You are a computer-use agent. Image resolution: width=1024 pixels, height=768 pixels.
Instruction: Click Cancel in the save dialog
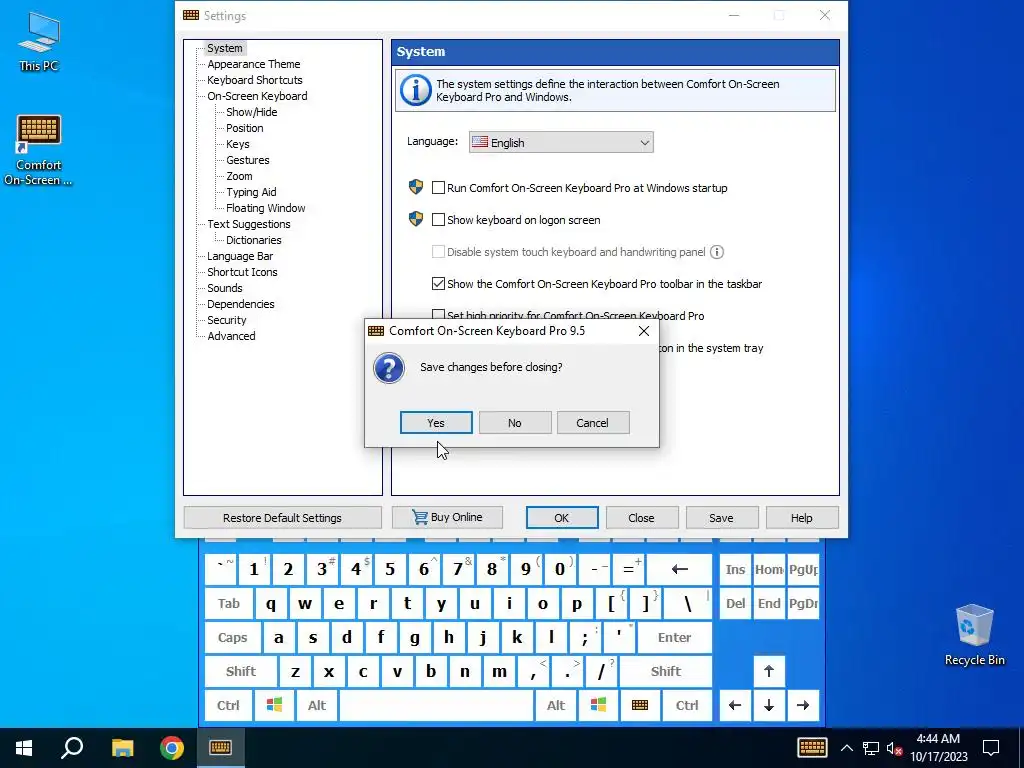click(x=593, y=423)
